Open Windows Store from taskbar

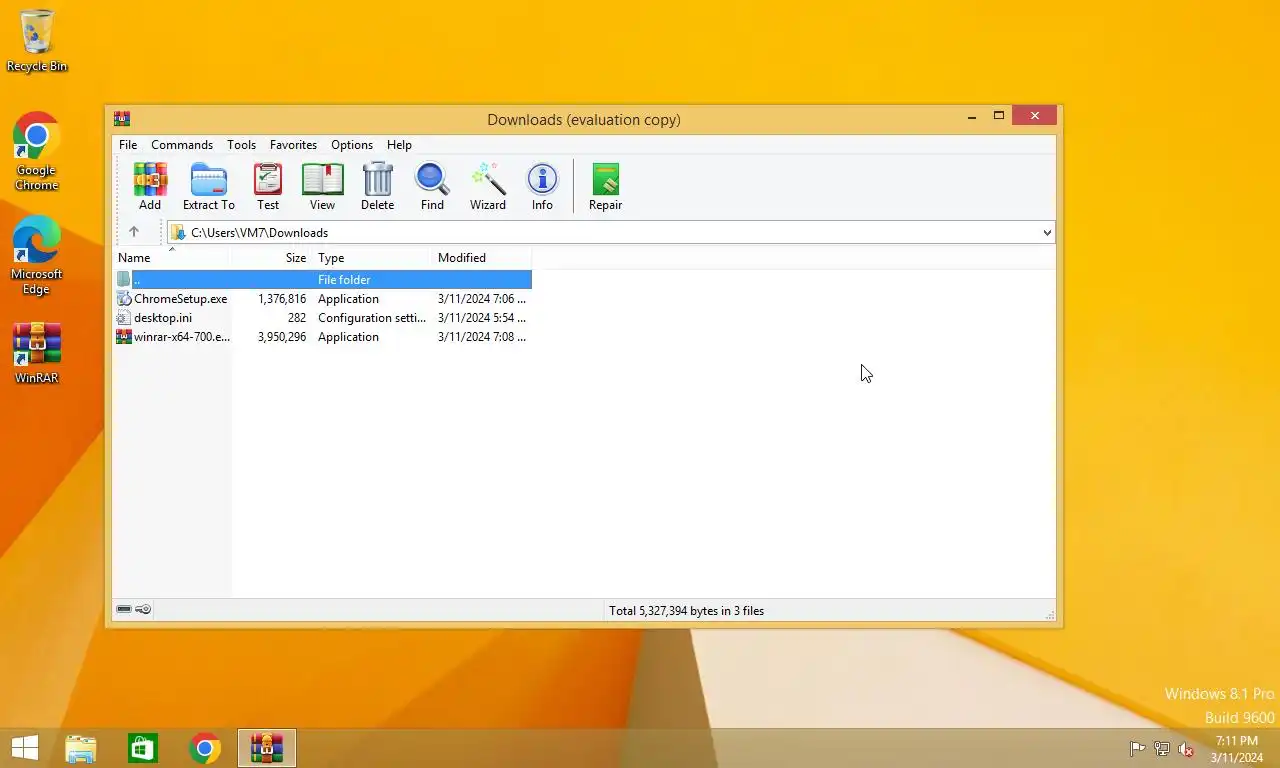[142, 748]
